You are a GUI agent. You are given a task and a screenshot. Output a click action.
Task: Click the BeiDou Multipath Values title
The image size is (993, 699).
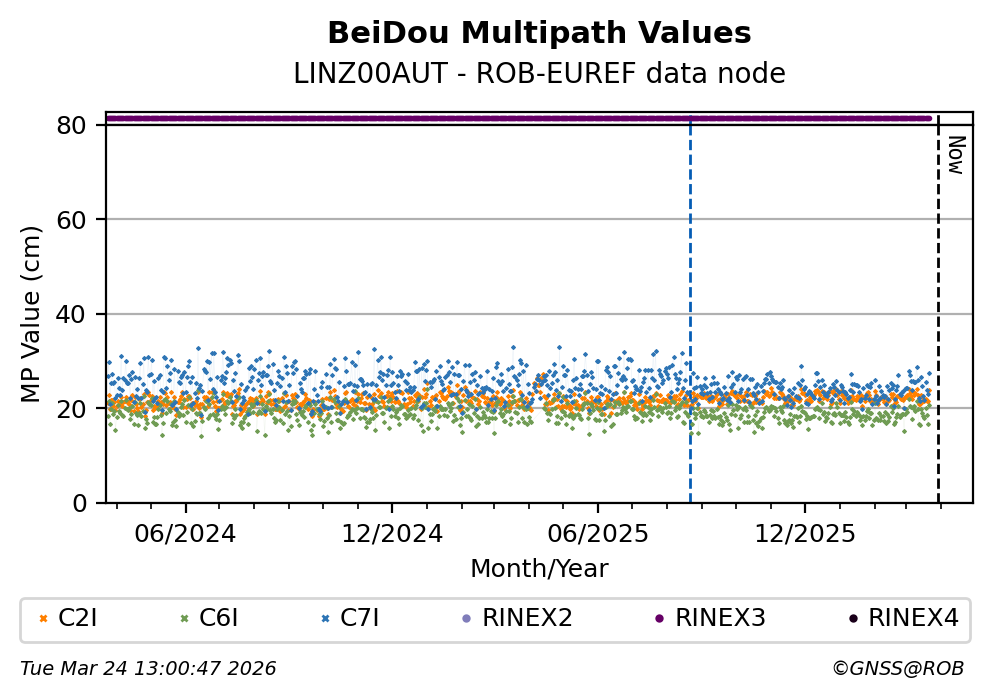(539, 34)
